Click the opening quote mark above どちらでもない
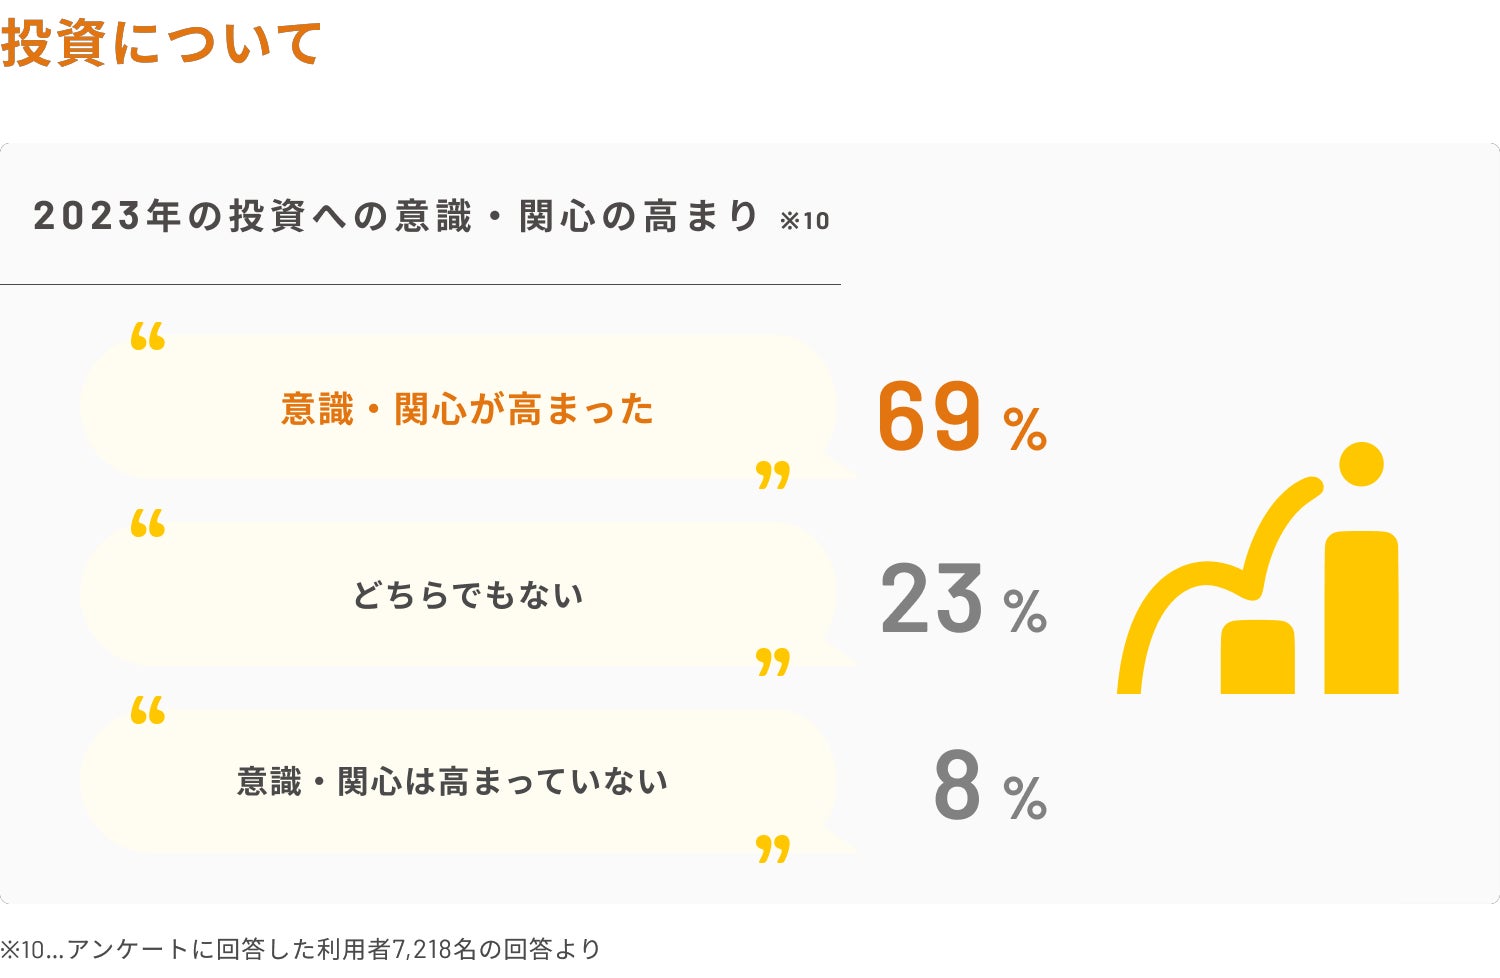 [x=148, y=523]
